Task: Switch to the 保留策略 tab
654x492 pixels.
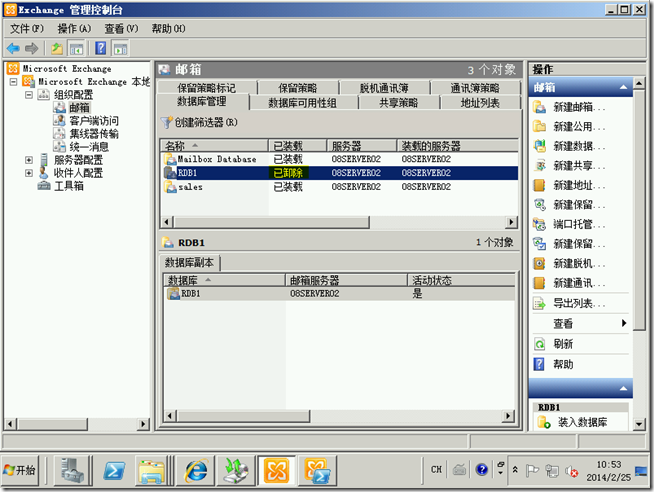Action: tap(298, 88)
